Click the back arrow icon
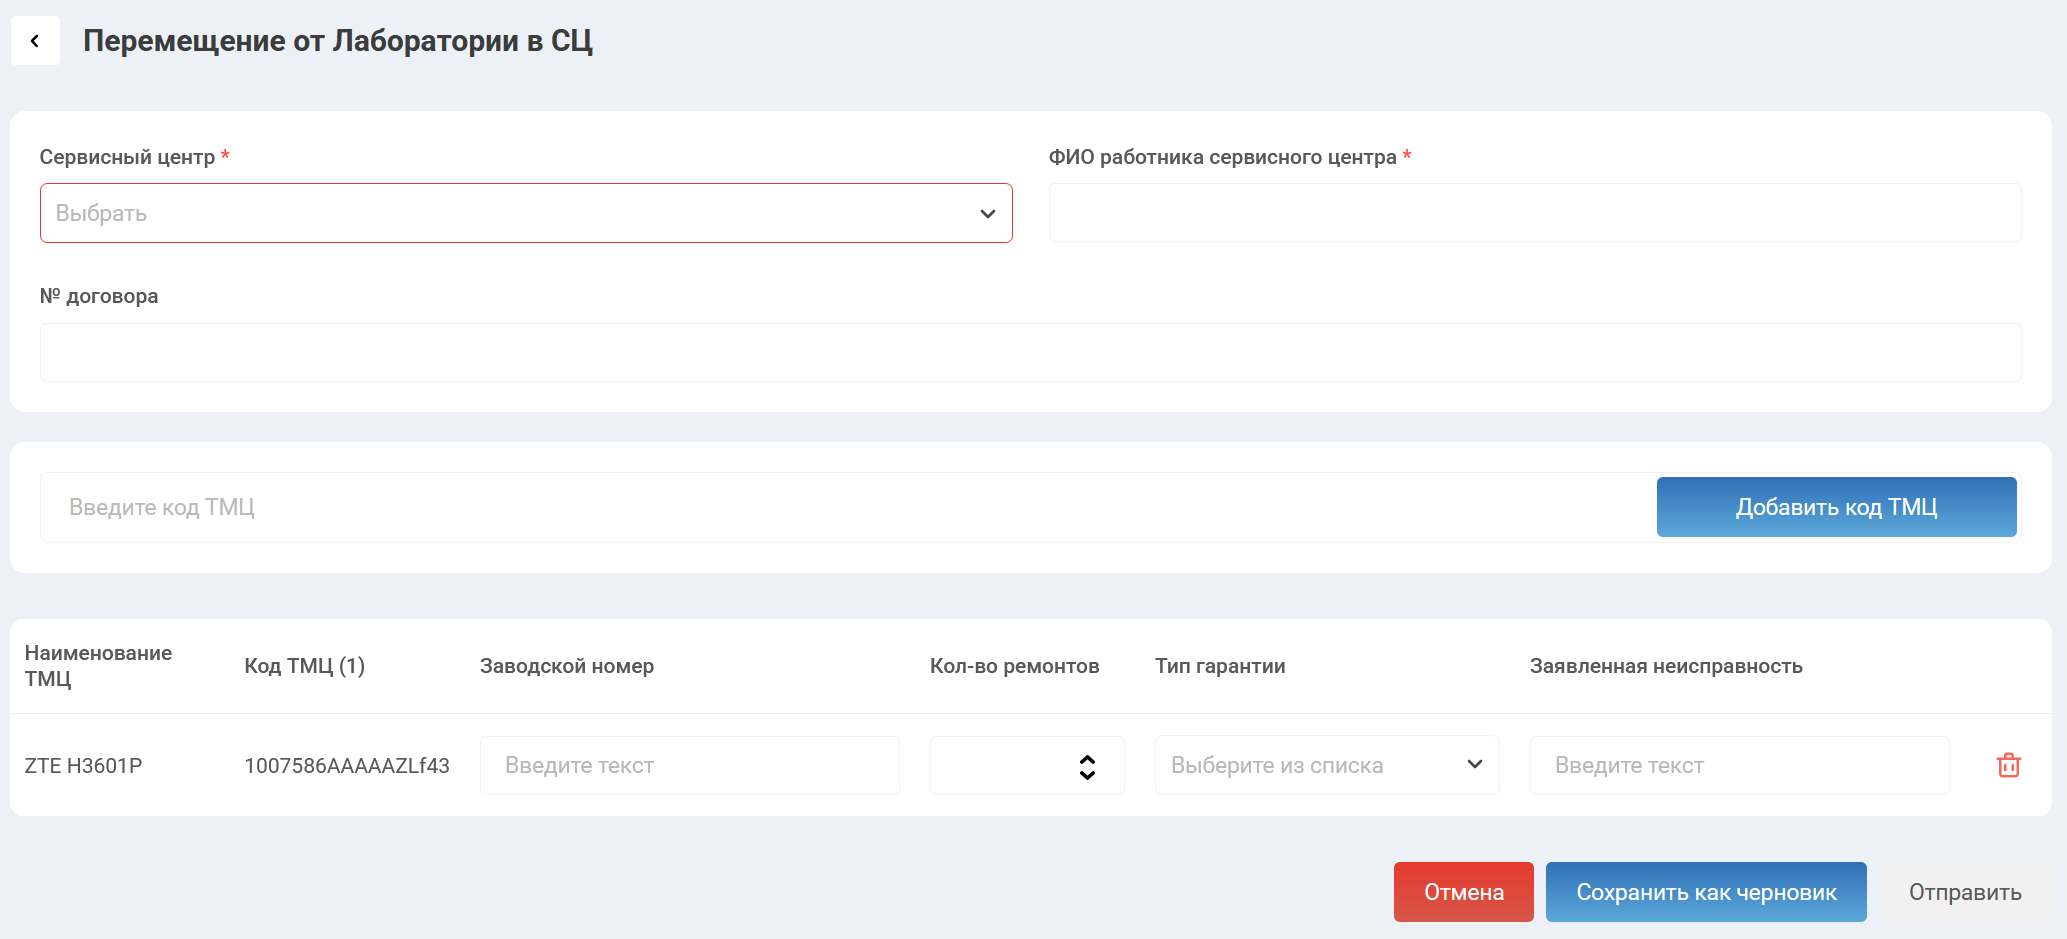Image resolution: width=2067 pixels, height=939 pixels. tap(35, 41)
